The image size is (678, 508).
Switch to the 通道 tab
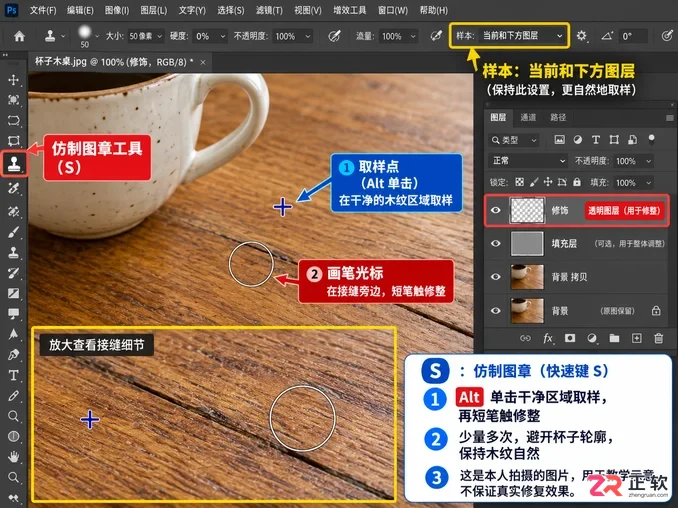click(x=528, y=117)
